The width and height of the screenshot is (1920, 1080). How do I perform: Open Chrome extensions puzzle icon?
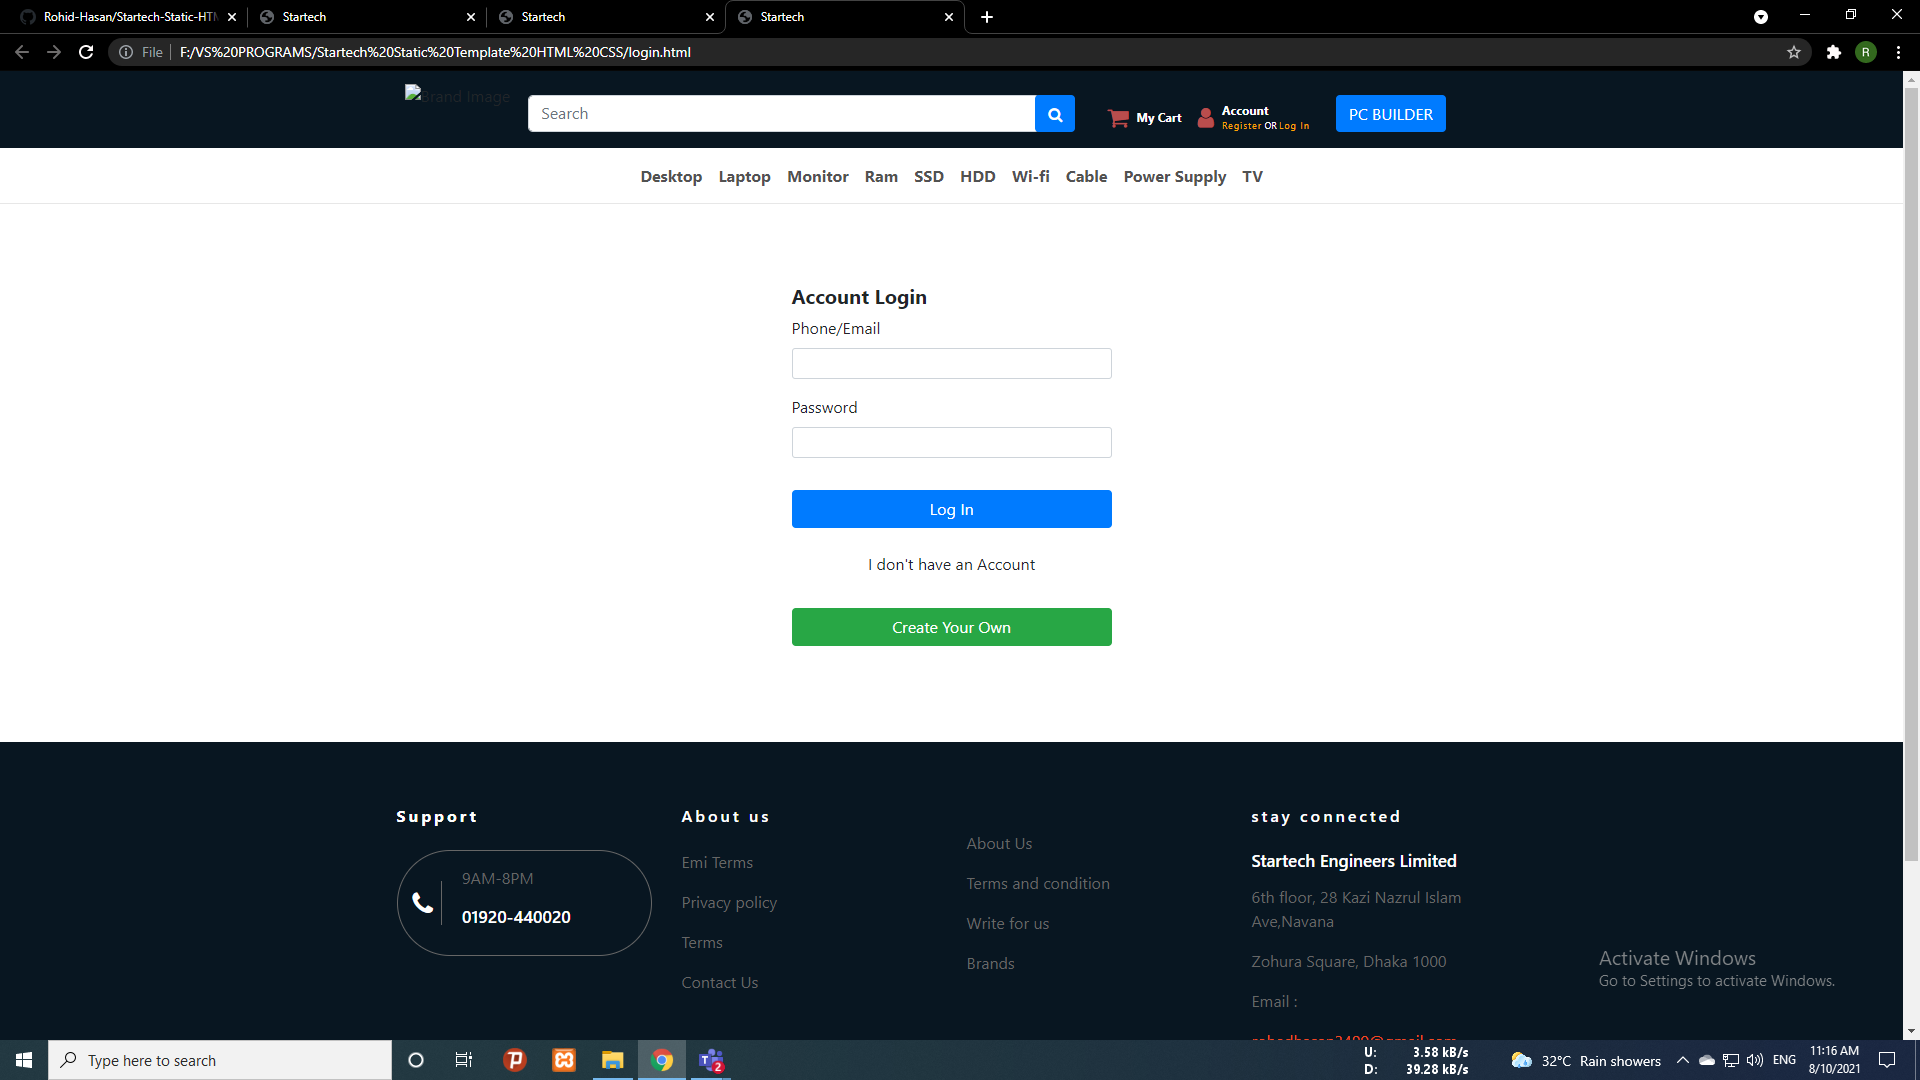coord(1834,52)
